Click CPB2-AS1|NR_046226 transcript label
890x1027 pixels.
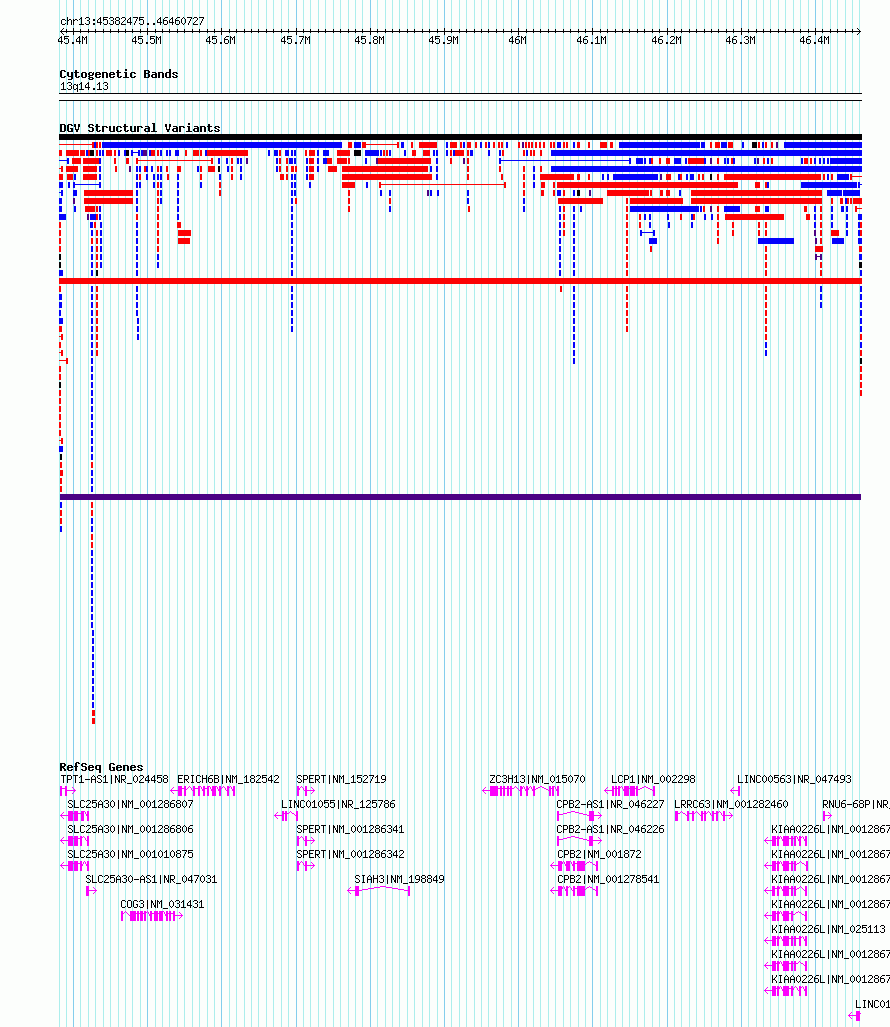[x=610, y=829]
